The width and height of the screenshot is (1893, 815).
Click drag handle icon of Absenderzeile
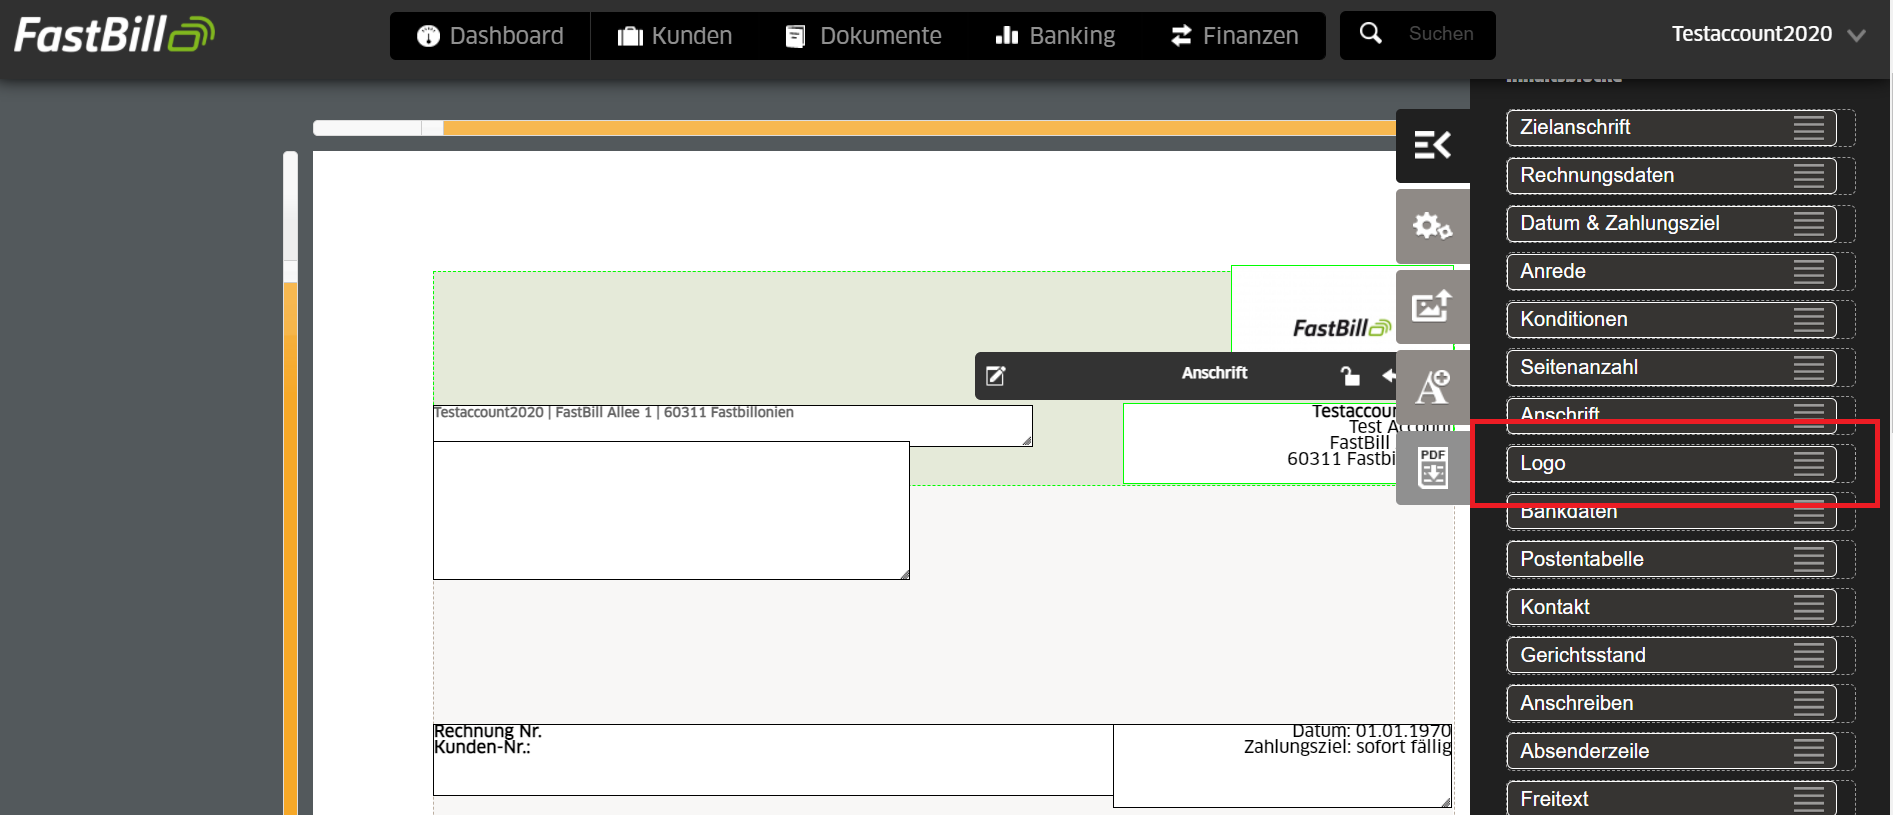pos(1808,751)
